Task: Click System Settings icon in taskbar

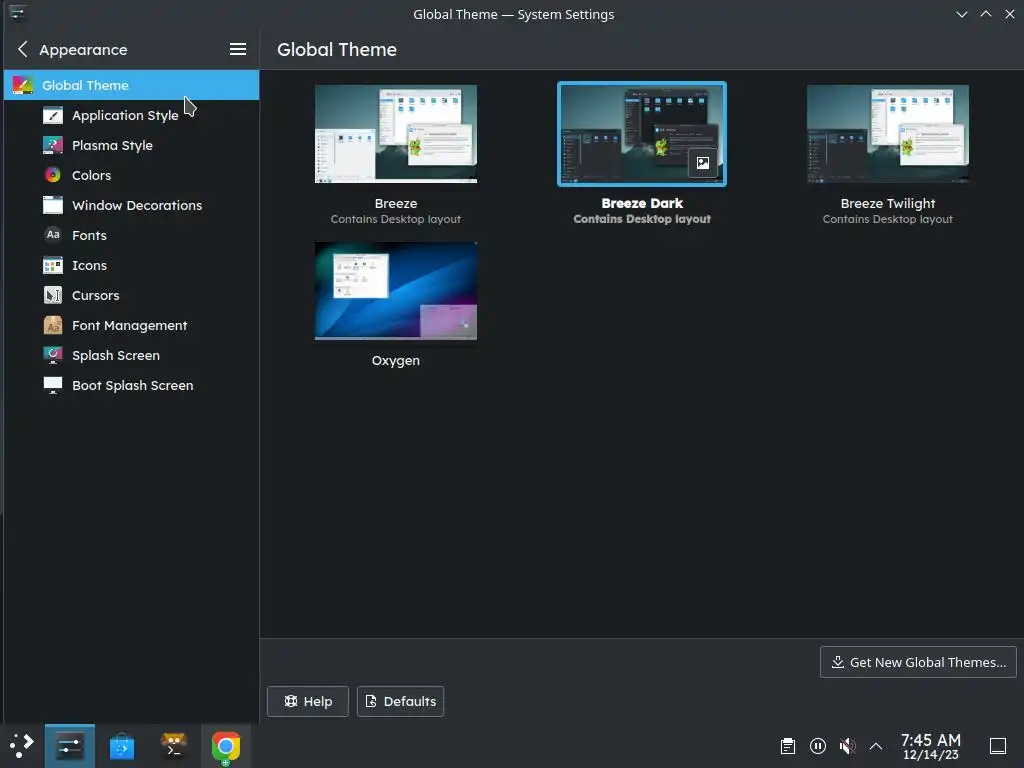Action: 69,746
